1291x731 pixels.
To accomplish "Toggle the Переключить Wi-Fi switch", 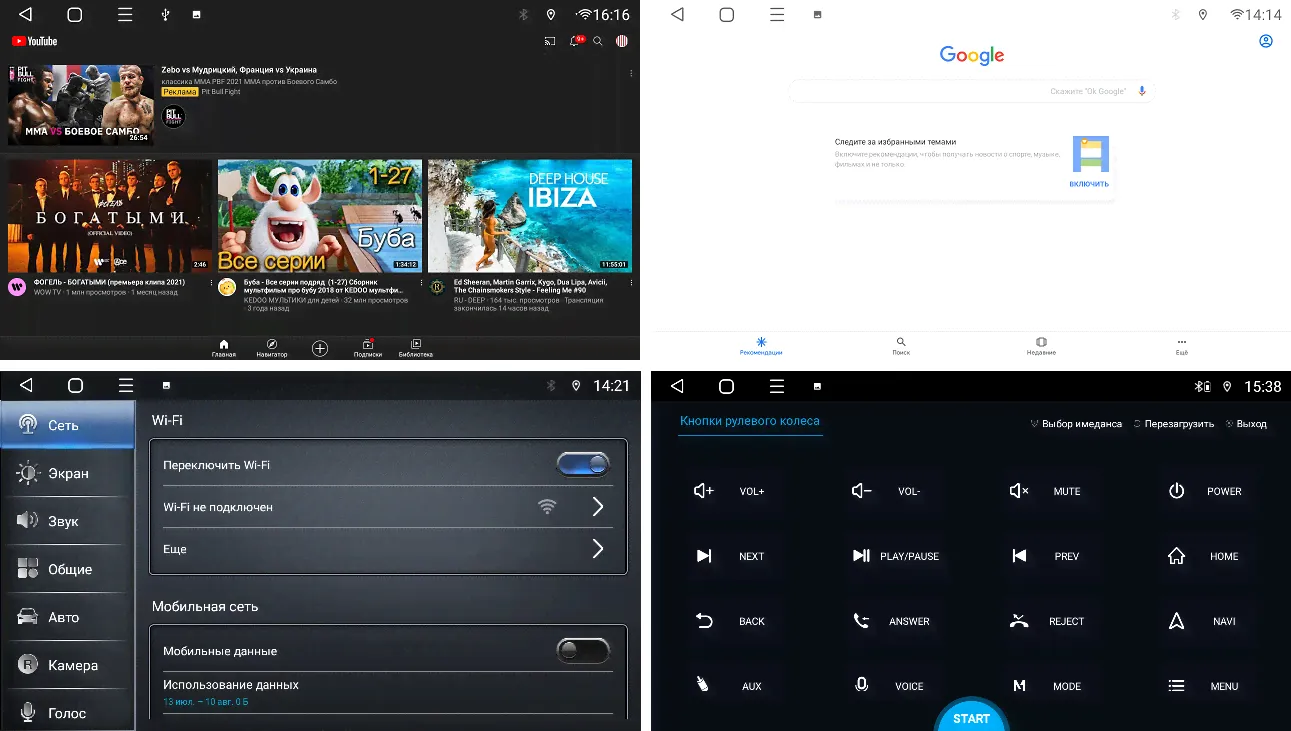I will click(583, 464).
